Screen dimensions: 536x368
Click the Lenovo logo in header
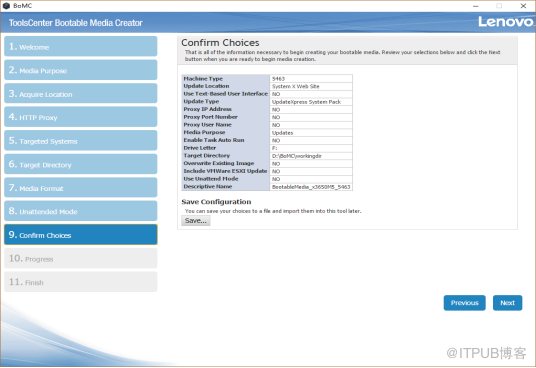click(x=505, y=22)
